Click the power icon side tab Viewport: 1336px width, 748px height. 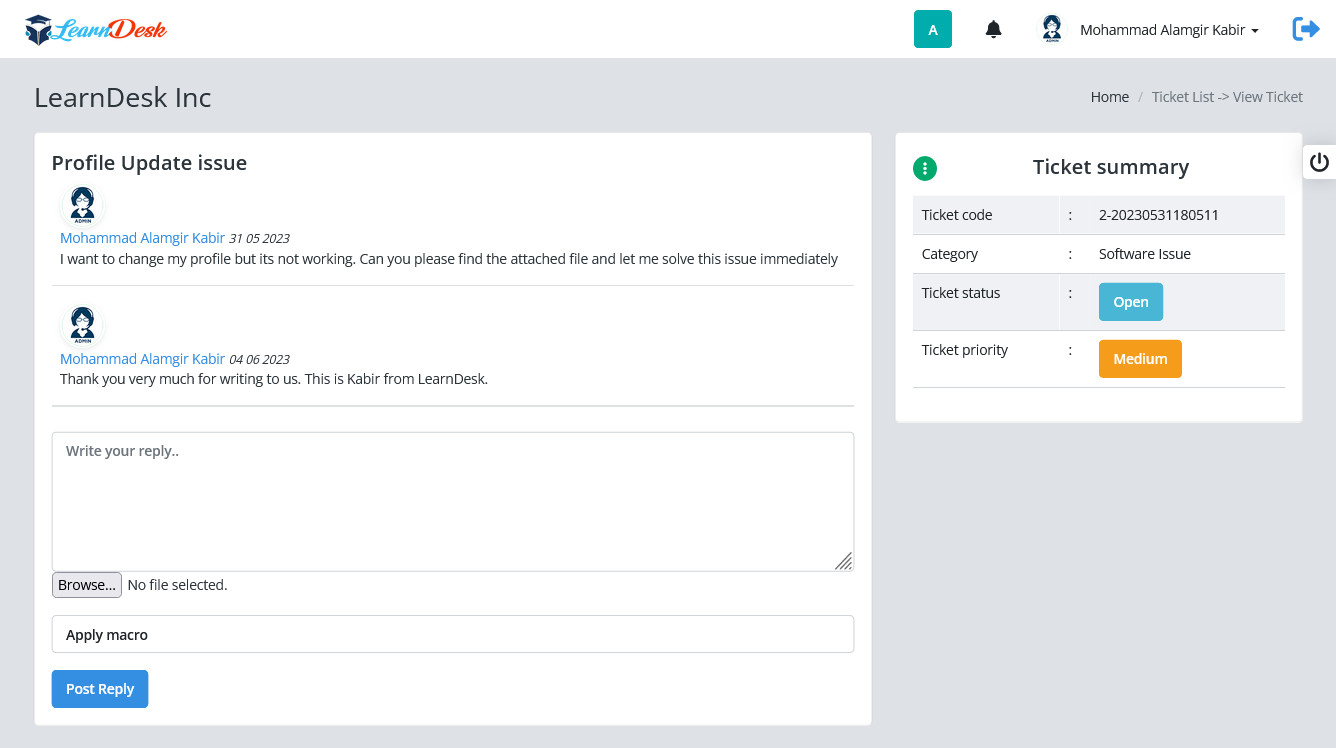tap(1319, 162)
